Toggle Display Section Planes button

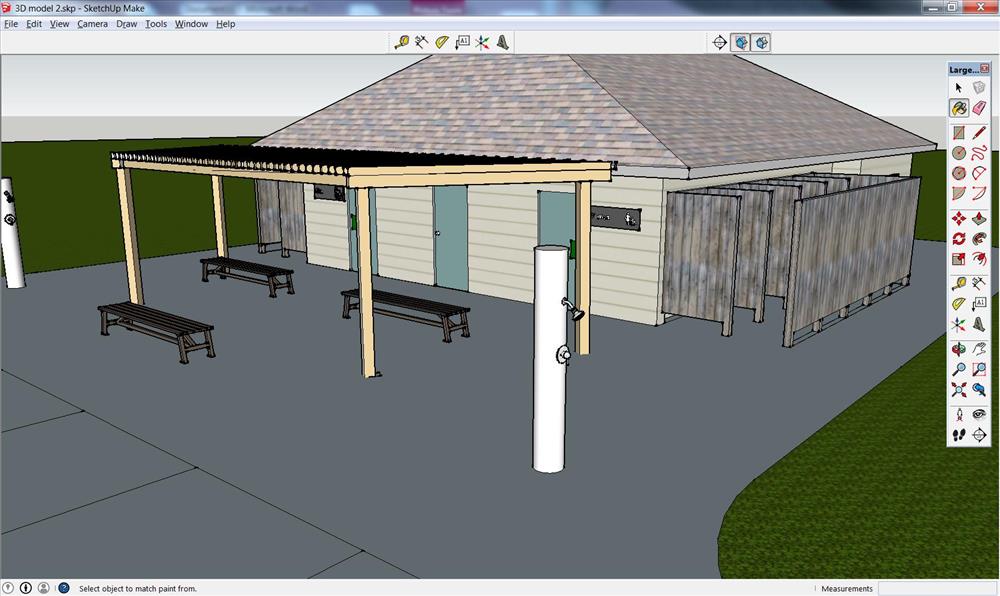[x=740, y=42]
